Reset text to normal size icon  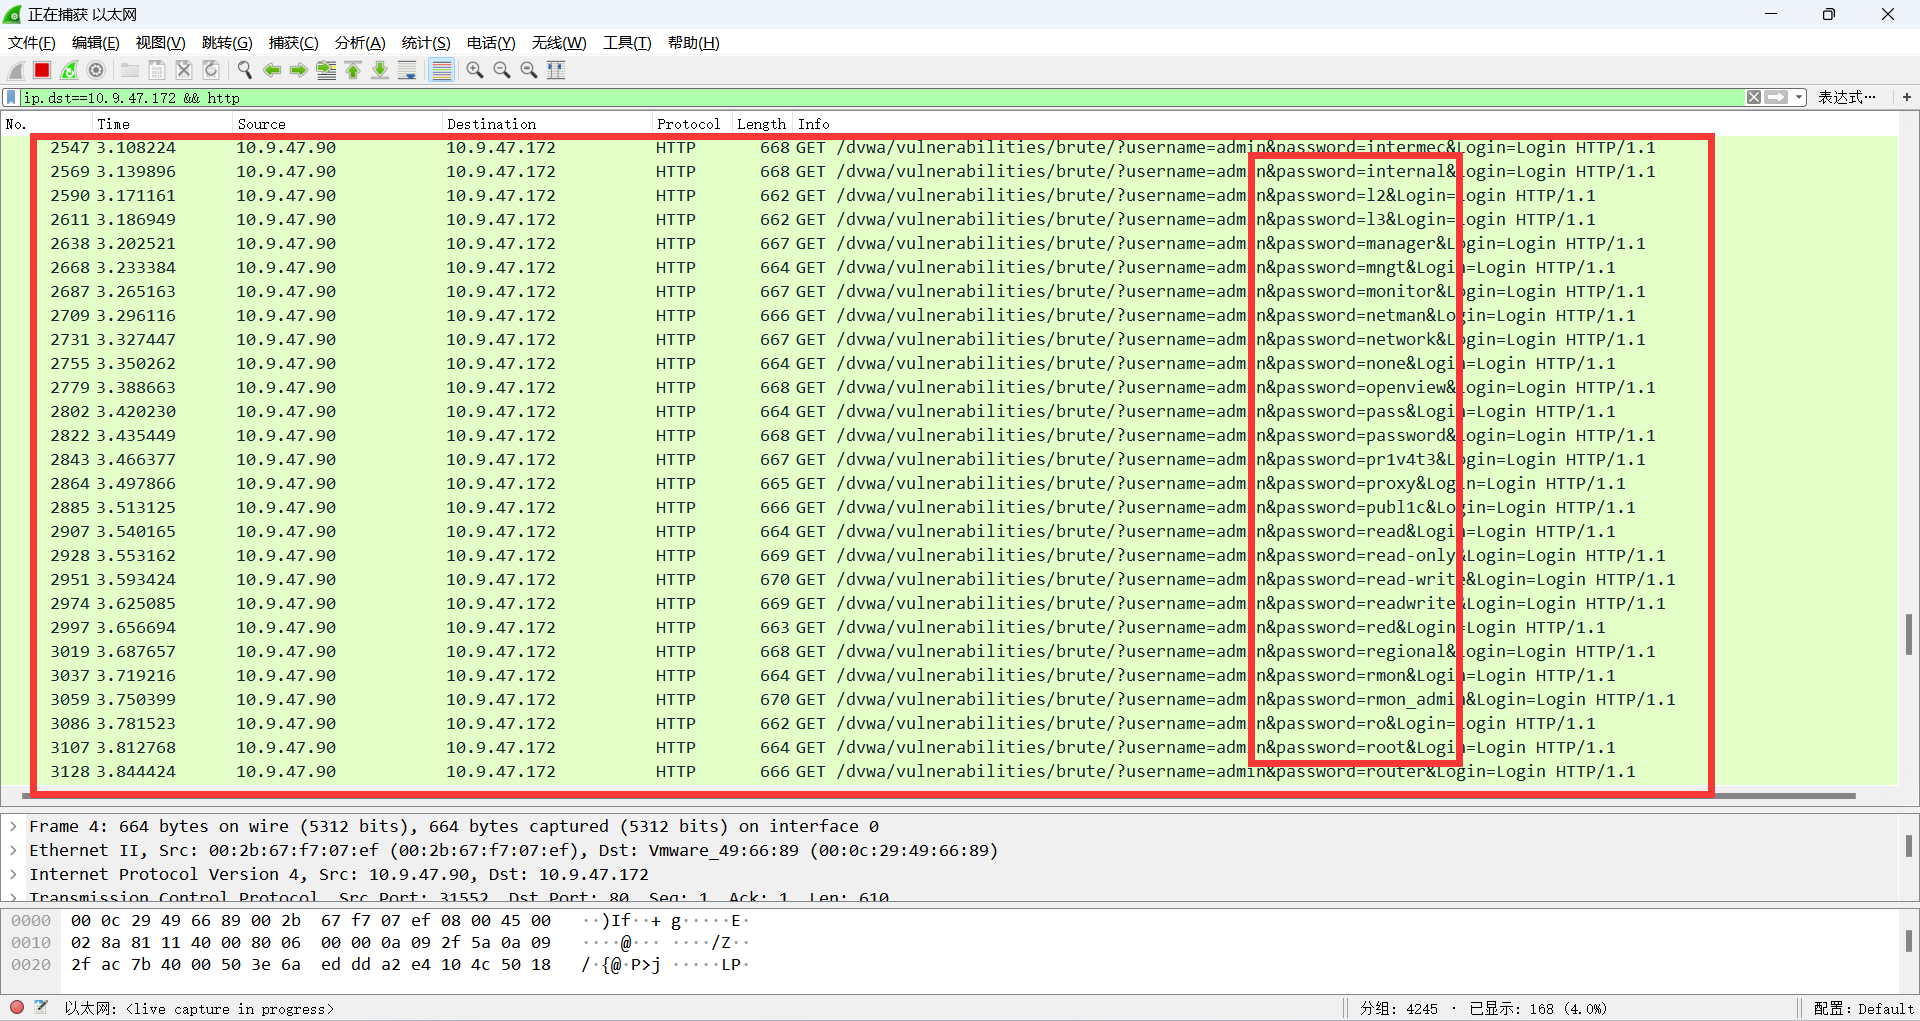point(529,70)
